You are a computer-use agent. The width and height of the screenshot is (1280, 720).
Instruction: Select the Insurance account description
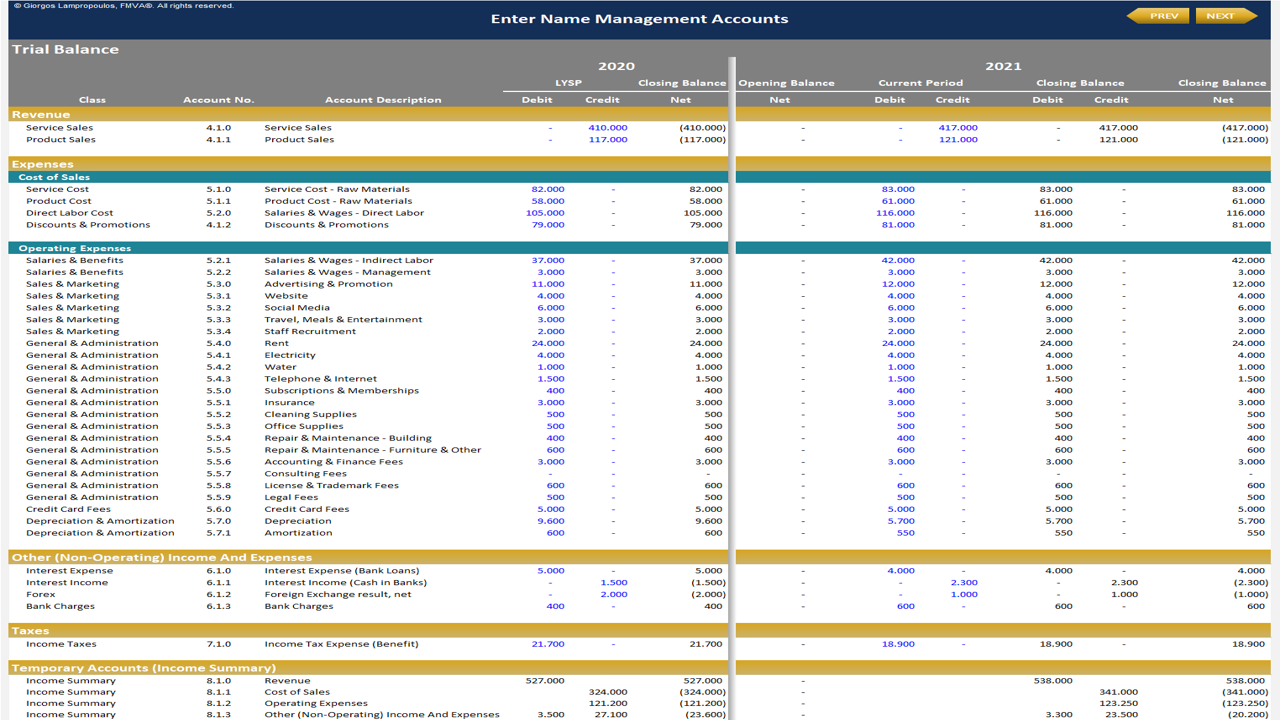289,403
